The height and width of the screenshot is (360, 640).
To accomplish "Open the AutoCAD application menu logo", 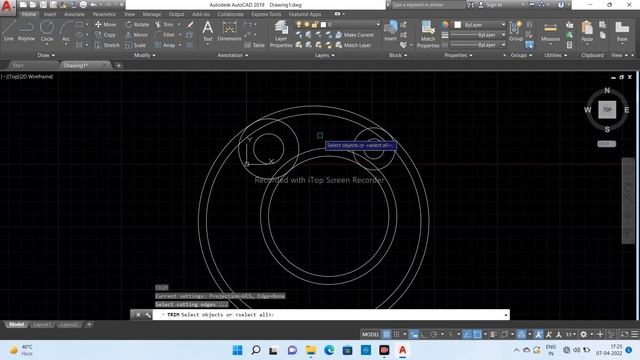I will (x=7, y=7).
